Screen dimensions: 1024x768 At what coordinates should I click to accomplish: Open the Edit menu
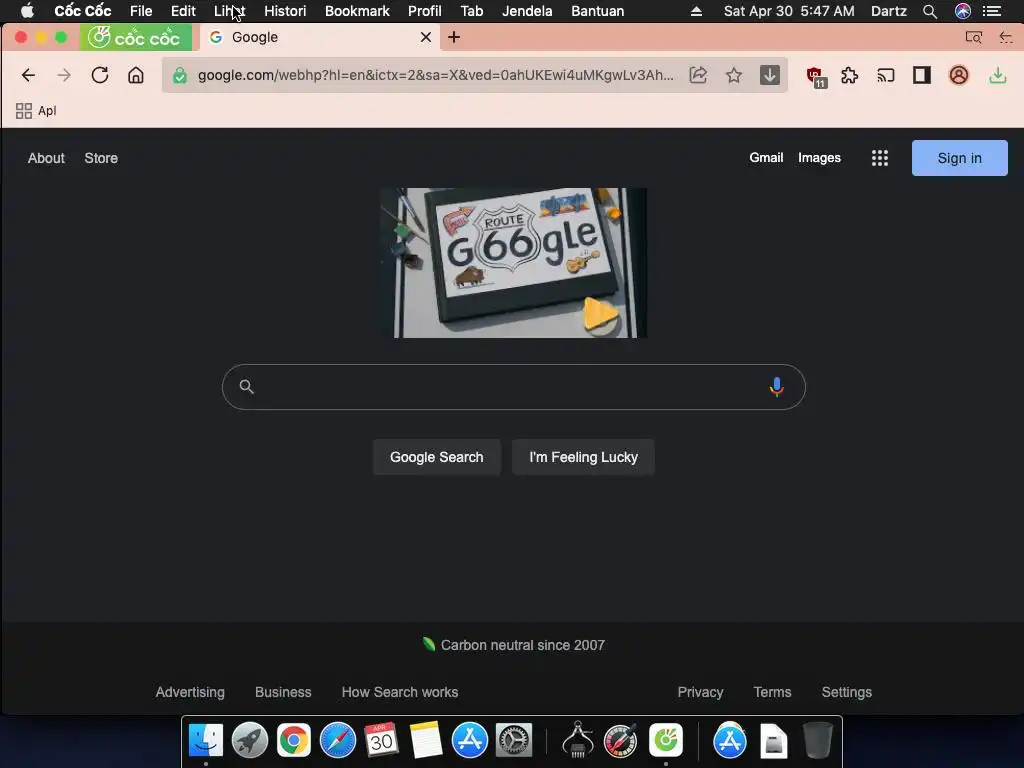(183, 11)
